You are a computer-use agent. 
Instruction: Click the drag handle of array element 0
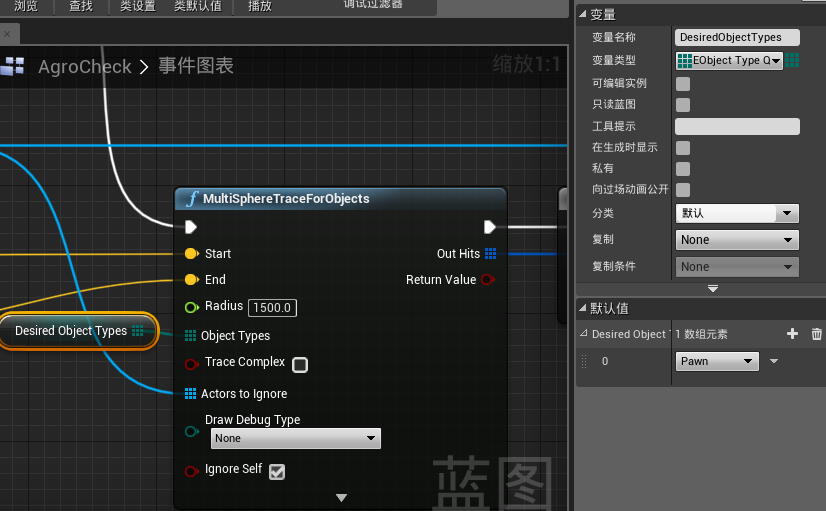(x=584, y=361)
